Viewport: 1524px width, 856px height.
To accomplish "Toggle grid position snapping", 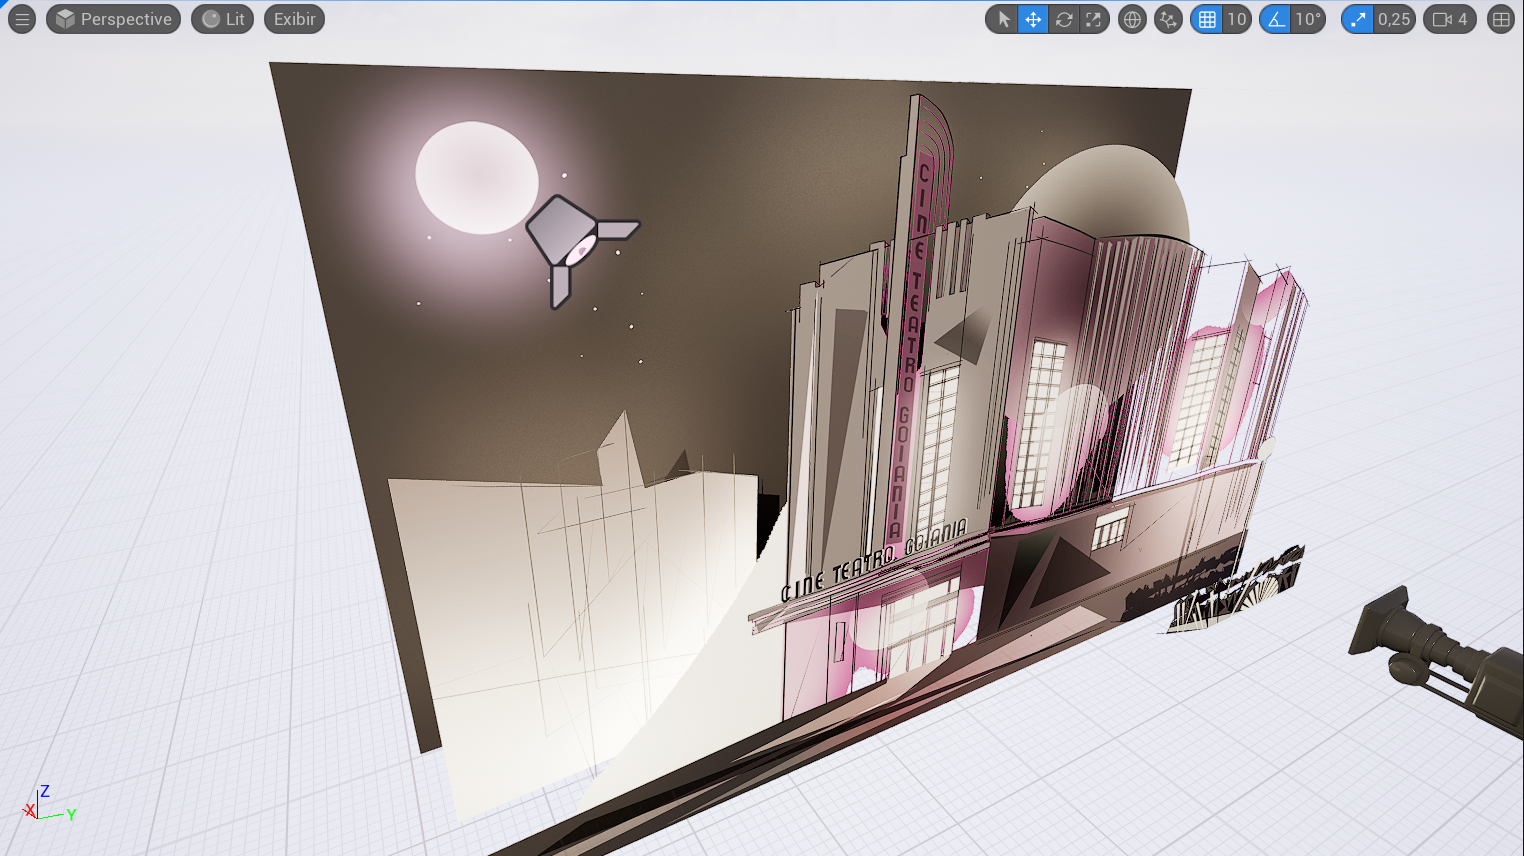I will tap(1207, 19).
